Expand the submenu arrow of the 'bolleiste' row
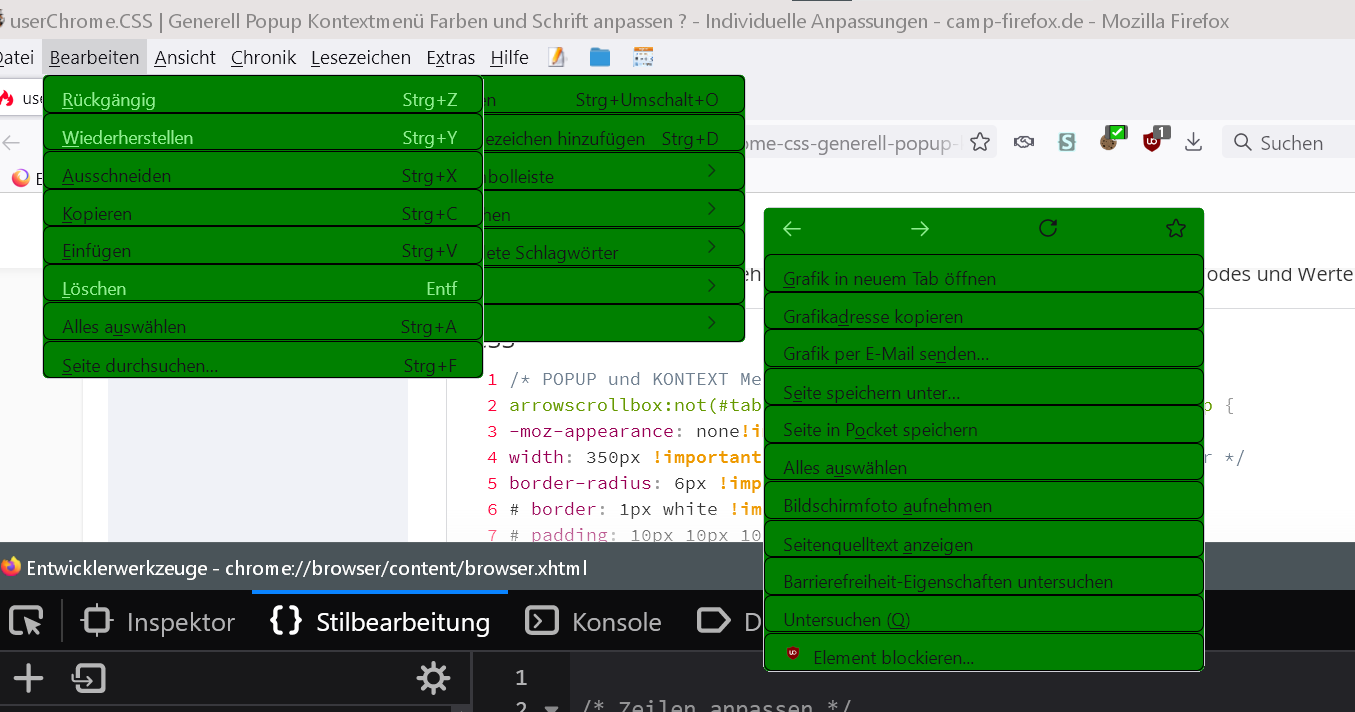Viewport: 1355px width, 712px height. 711,171
